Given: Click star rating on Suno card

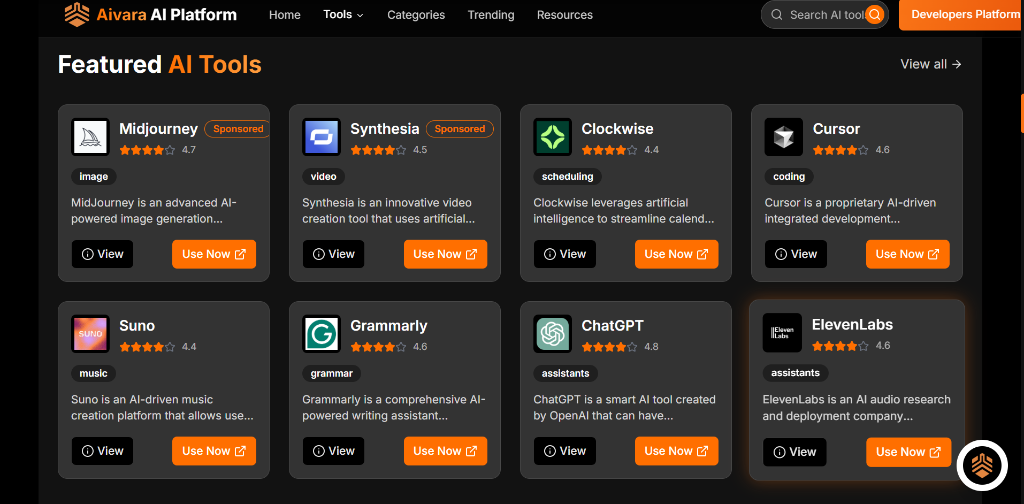Looking at the screenshot, I should click(147, 347).
